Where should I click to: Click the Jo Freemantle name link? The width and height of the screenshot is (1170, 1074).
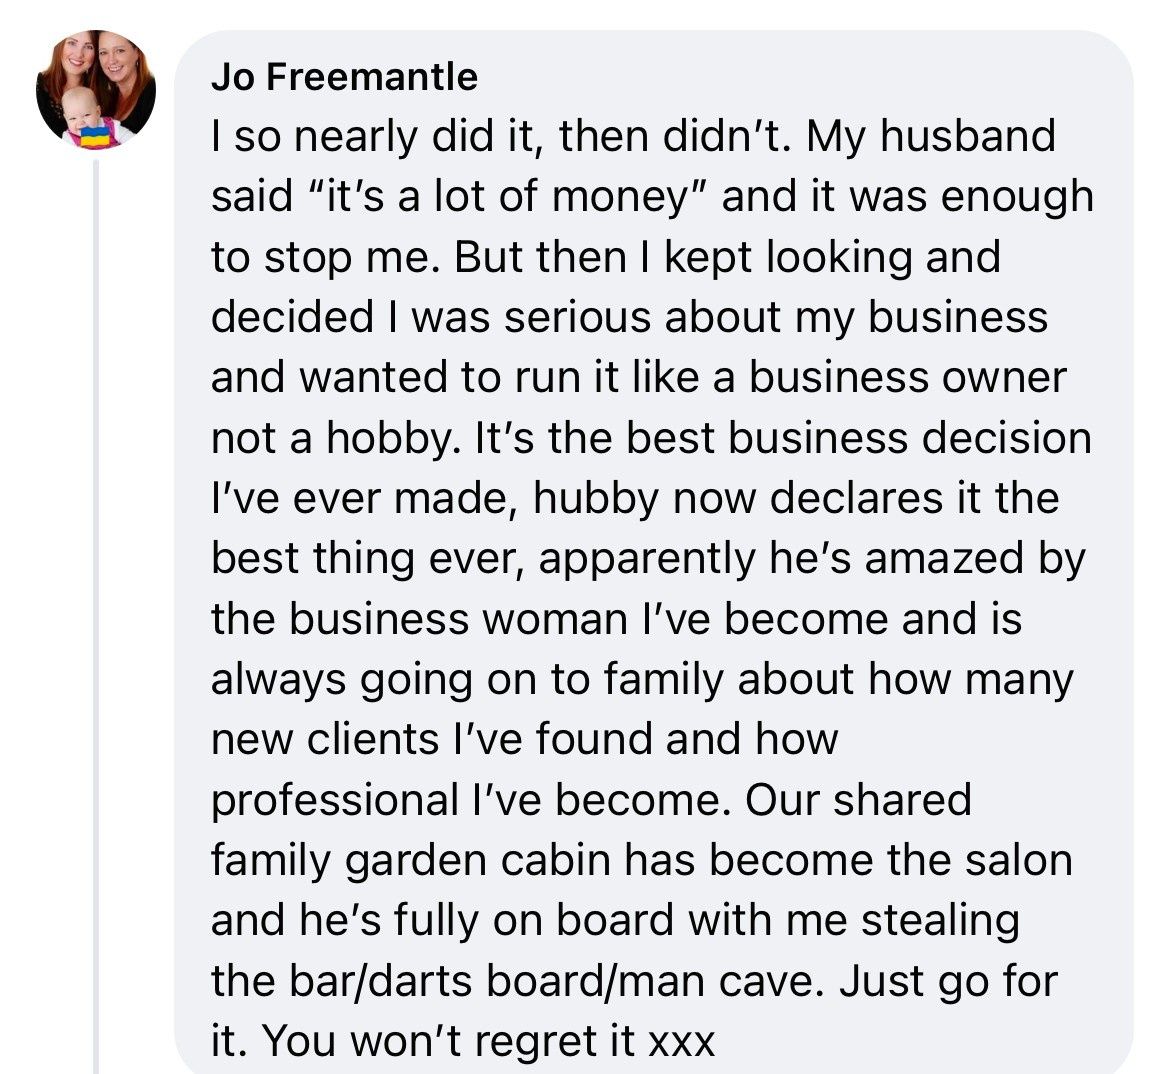[344, 77]
